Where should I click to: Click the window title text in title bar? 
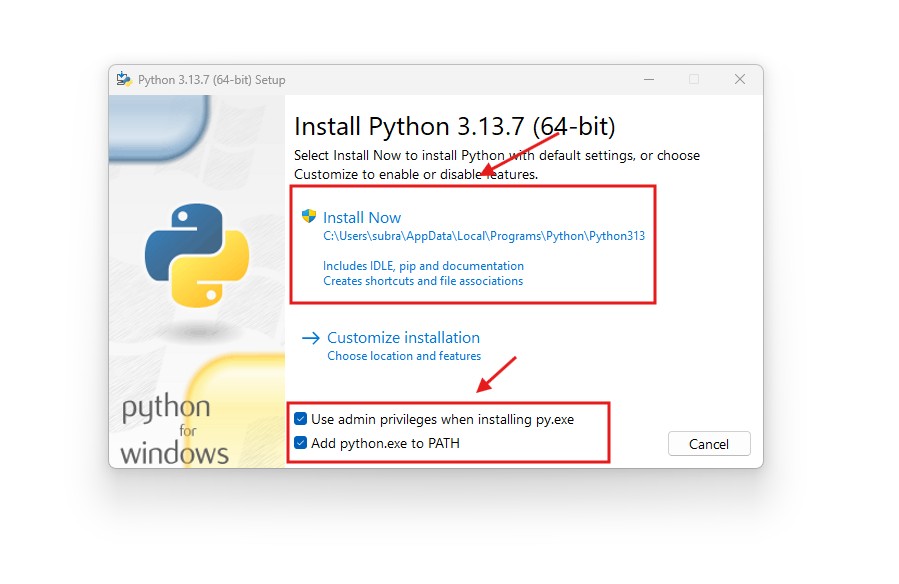pyautogui.click(x=212, y=80)
